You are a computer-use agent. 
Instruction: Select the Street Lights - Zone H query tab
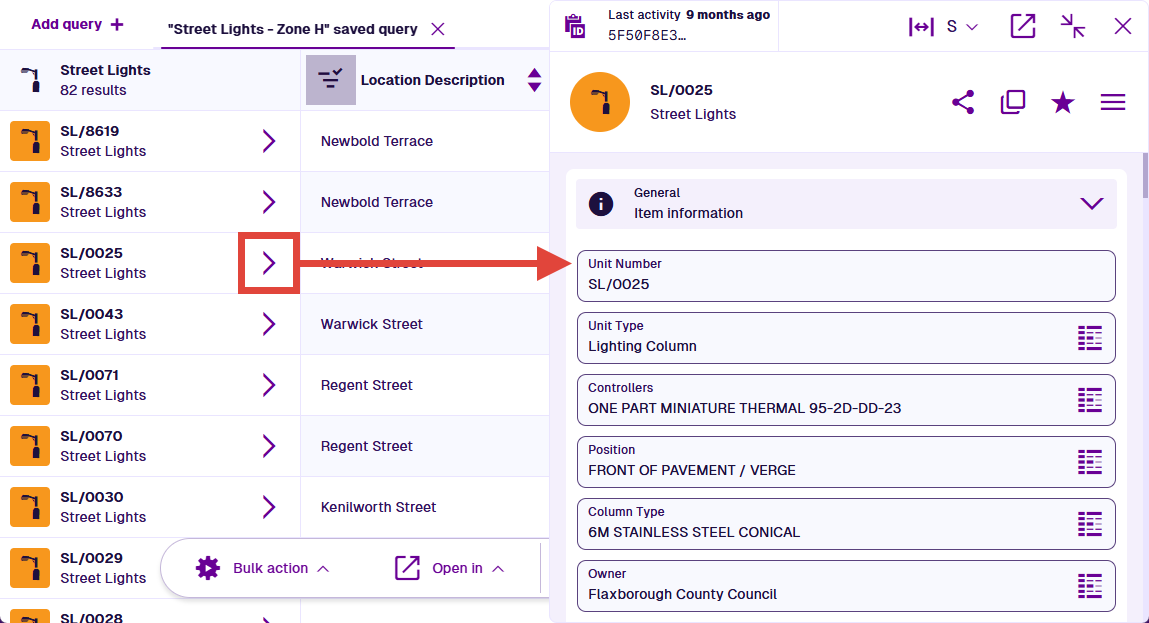point(293,29)
